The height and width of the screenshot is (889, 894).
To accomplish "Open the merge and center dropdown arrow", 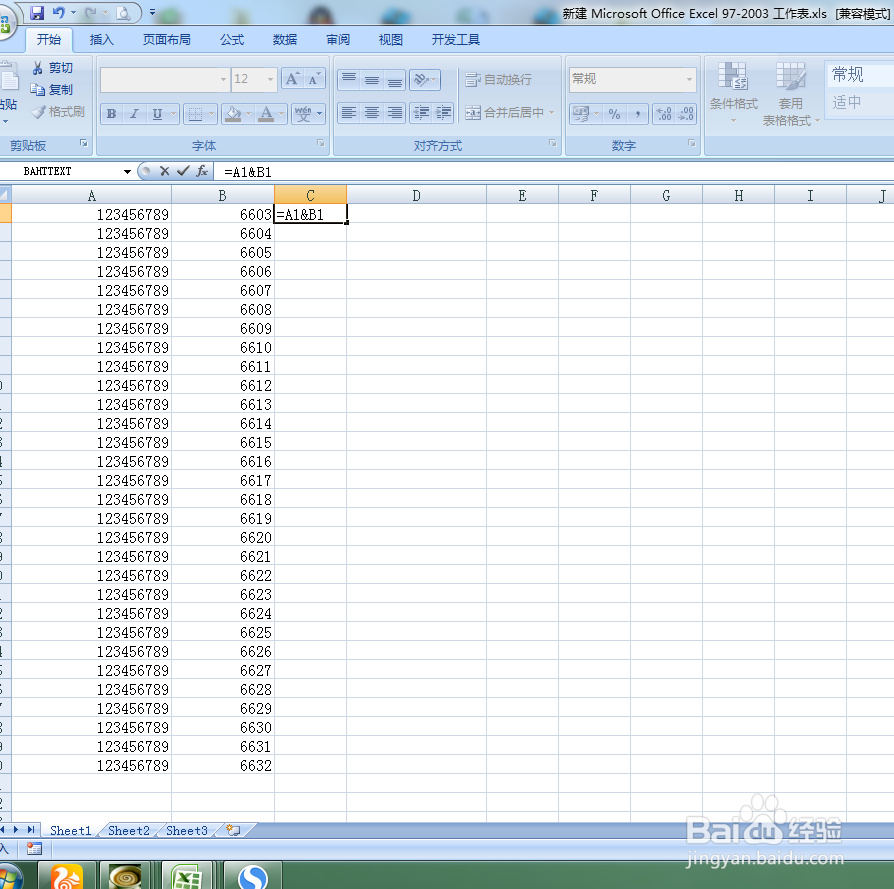I will (x=551, y=113).
